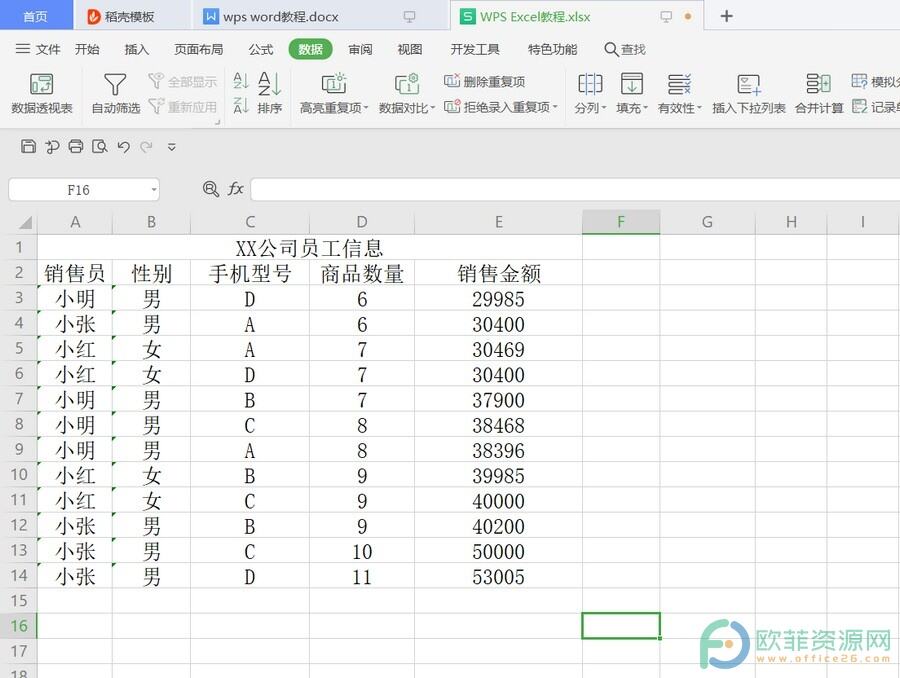Switch to the 公式 (Formulas) tab
Screen dimensions: 900x678
(x=261, y=49)
